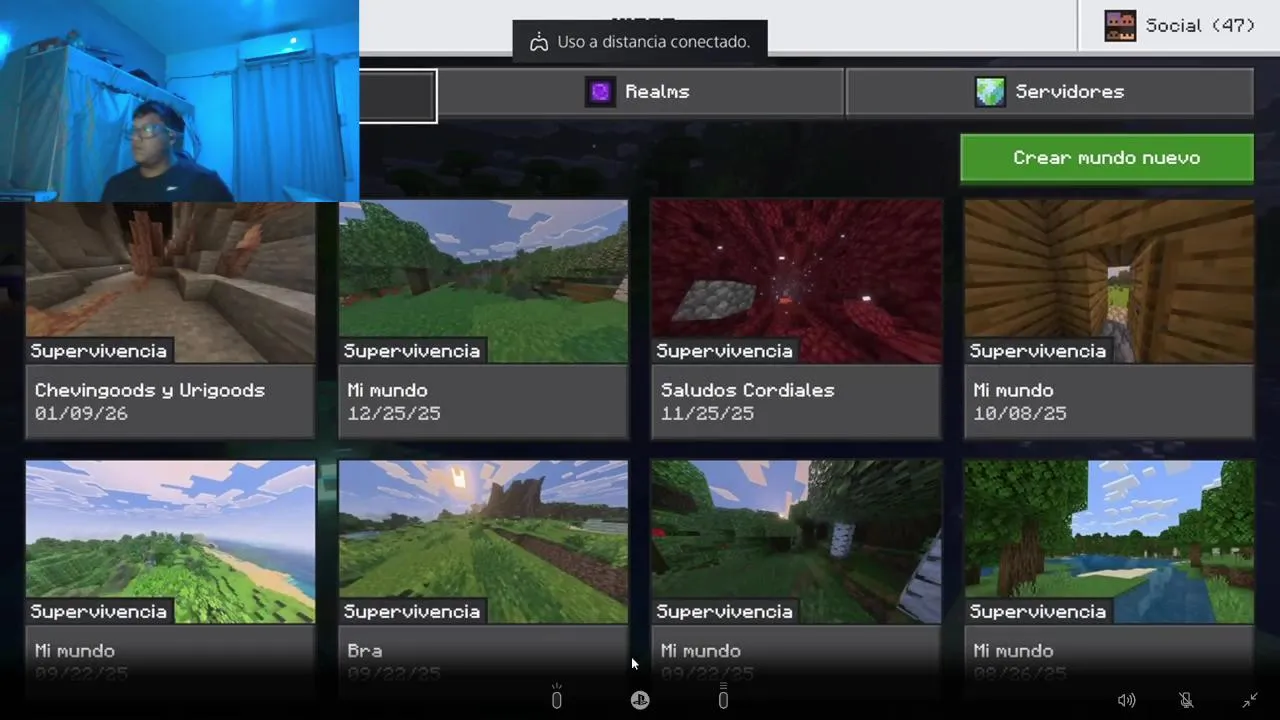Open Mi mundo birch forest thumbnail
The height and width of the screenshot is (720, 1280).
pyautogui.click(x=796, y=542)
